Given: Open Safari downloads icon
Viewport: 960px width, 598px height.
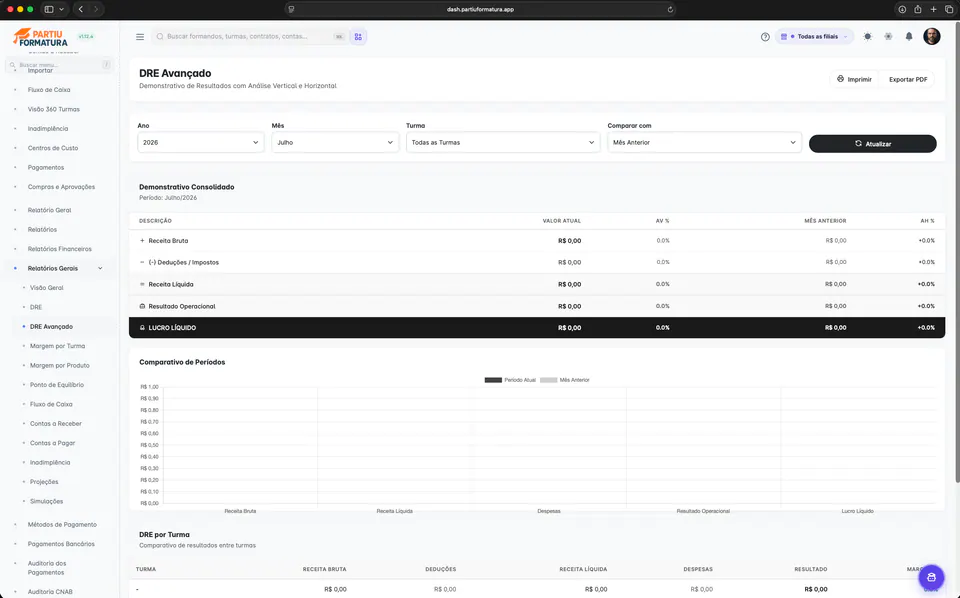Looking at the screenshot, I should (902, 9).
